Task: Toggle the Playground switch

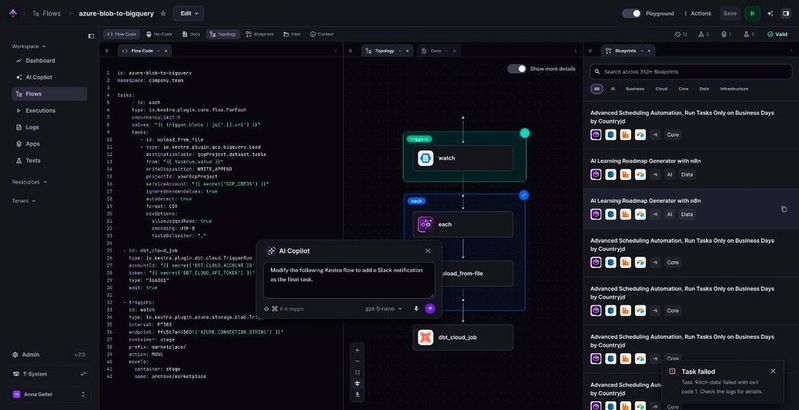Action: (x=631, y=14)
